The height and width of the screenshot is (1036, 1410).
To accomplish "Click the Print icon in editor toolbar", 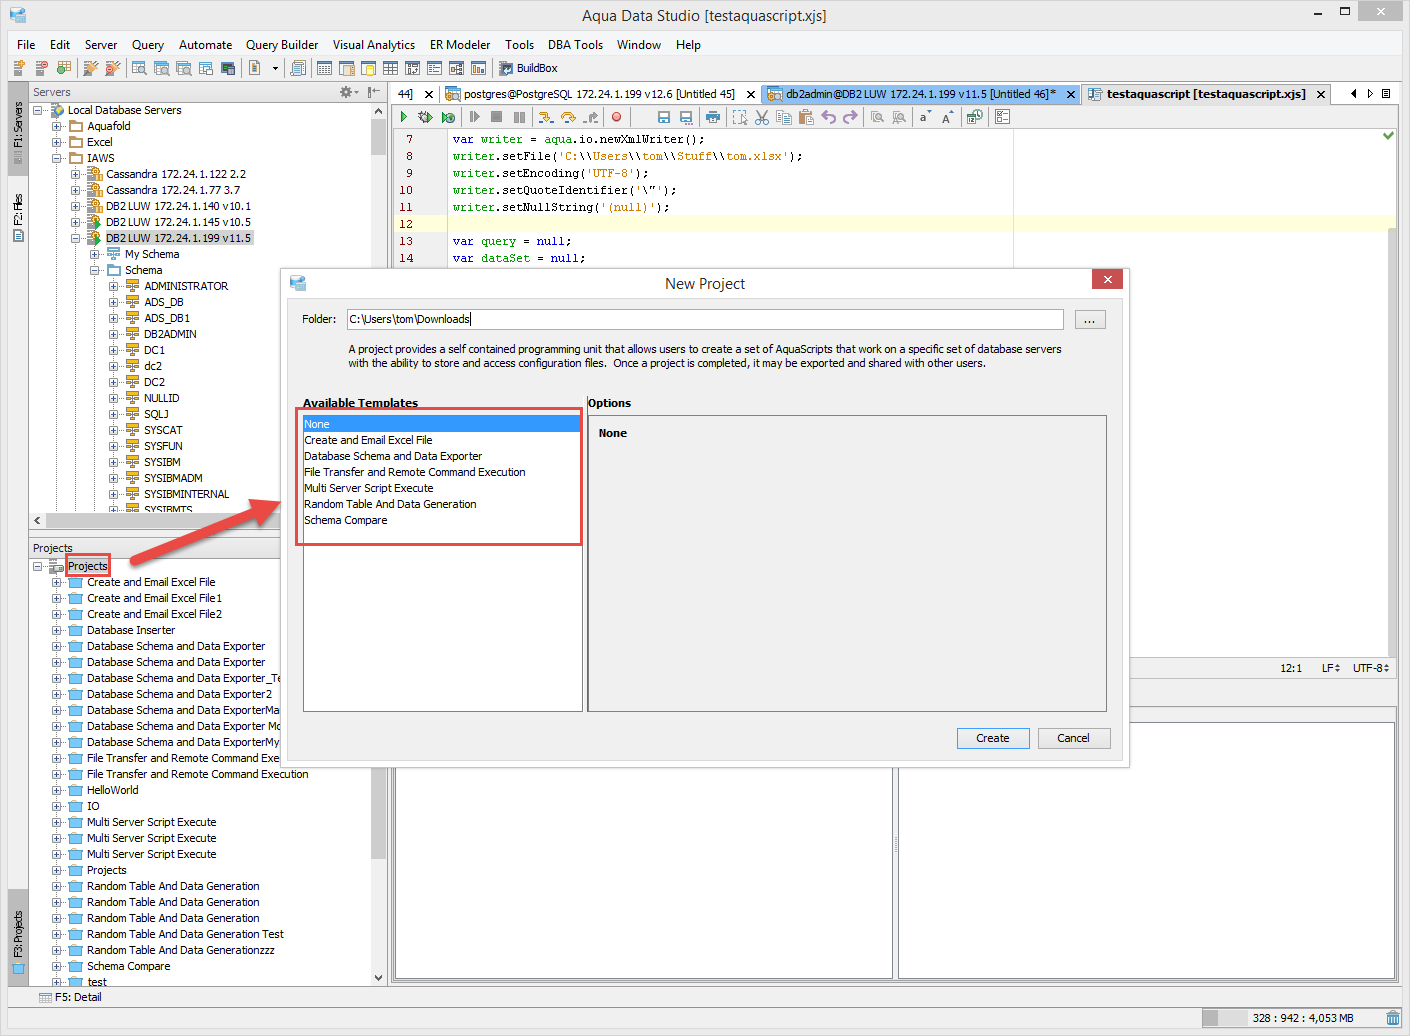I will [712, 117].
